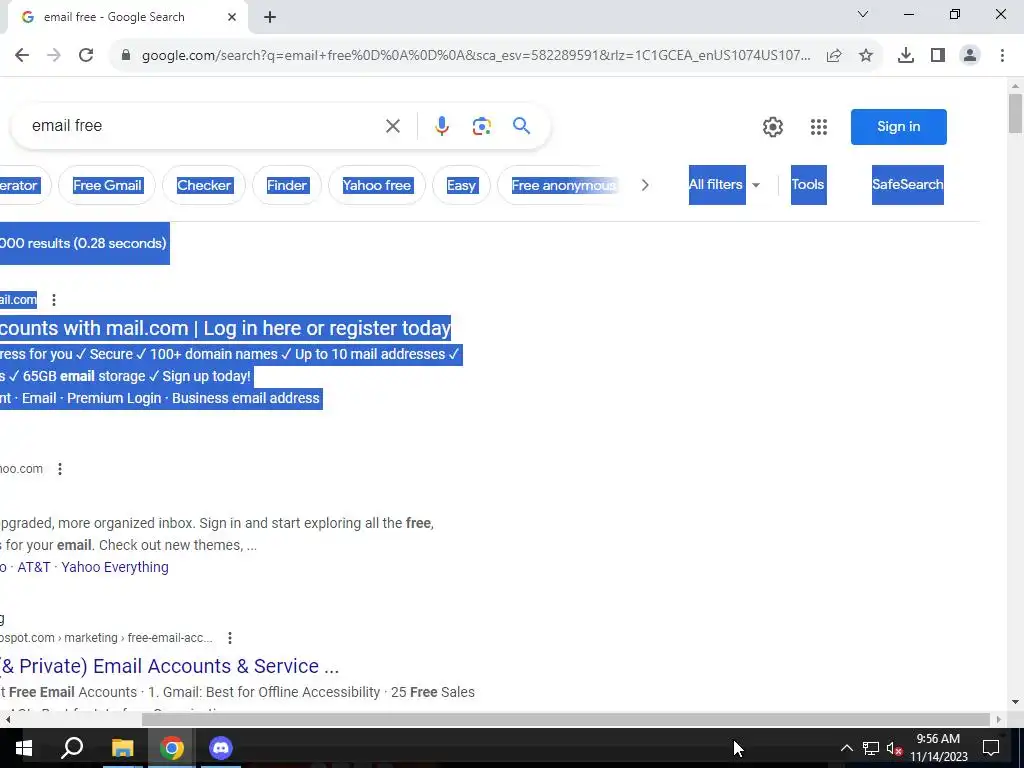1024x768 pixels.
Task: Select the 'Free Gmail' filter chip
Action: 107,185
